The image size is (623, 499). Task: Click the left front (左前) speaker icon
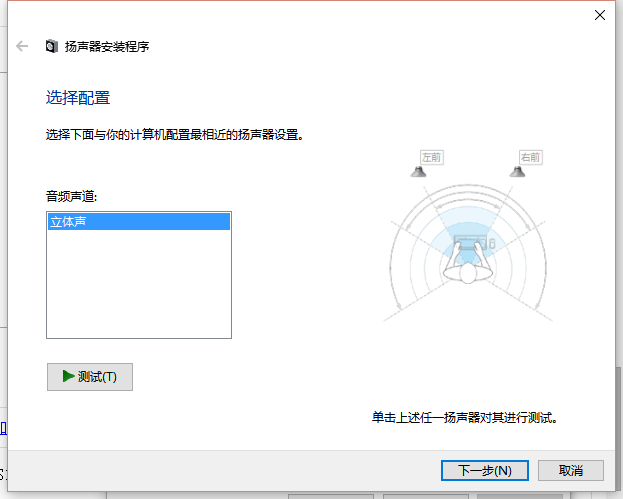(x=418, y=172)
